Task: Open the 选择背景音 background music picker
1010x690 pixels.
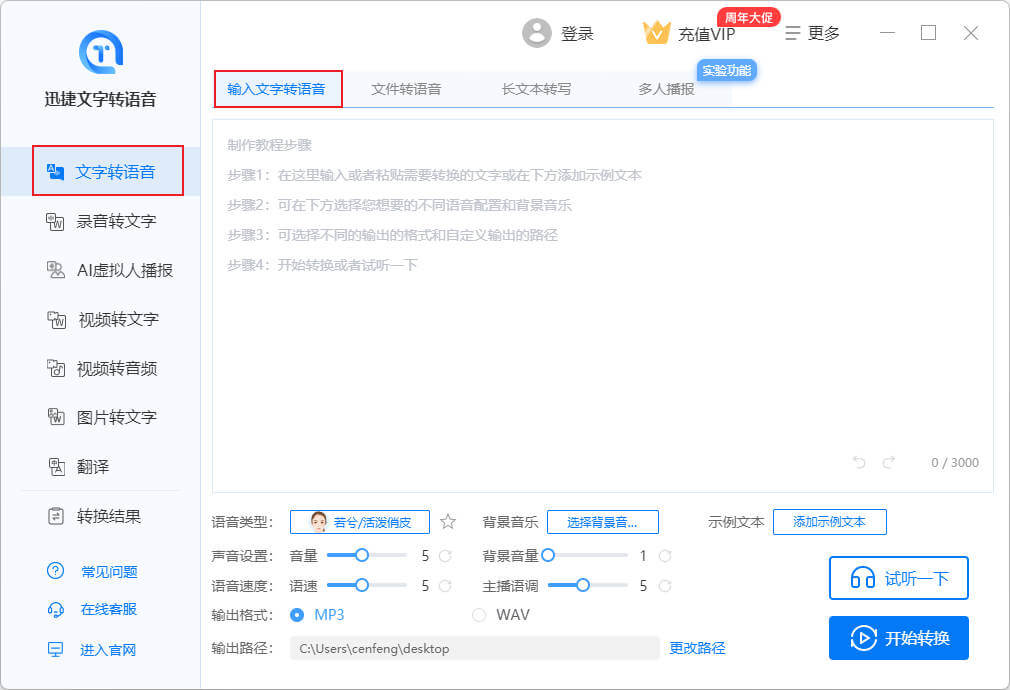Action: tap(603, 522)
